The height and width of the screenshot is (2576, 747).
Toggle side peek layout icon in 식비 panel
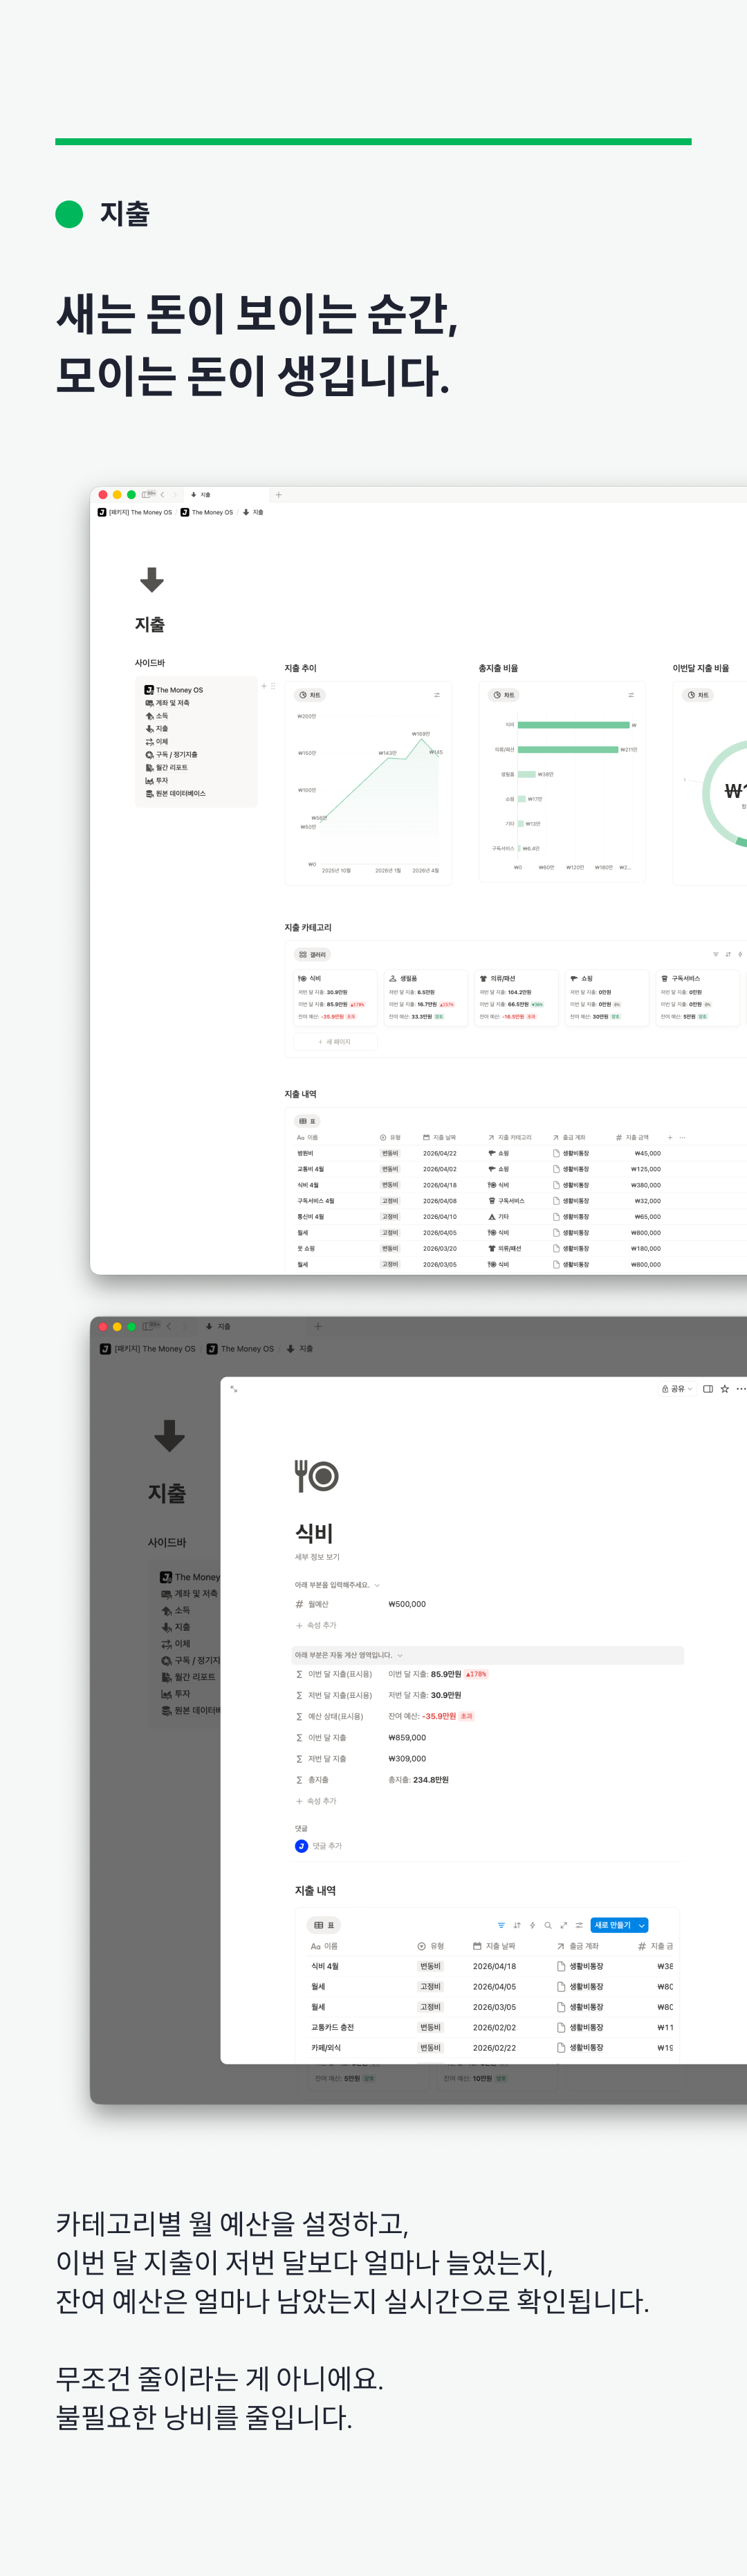(x=708, y=1389)
